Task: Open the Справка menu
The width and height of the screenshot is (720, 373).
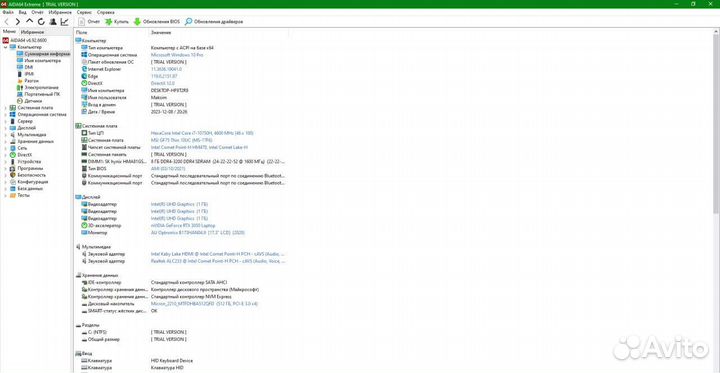Action: 106,12
